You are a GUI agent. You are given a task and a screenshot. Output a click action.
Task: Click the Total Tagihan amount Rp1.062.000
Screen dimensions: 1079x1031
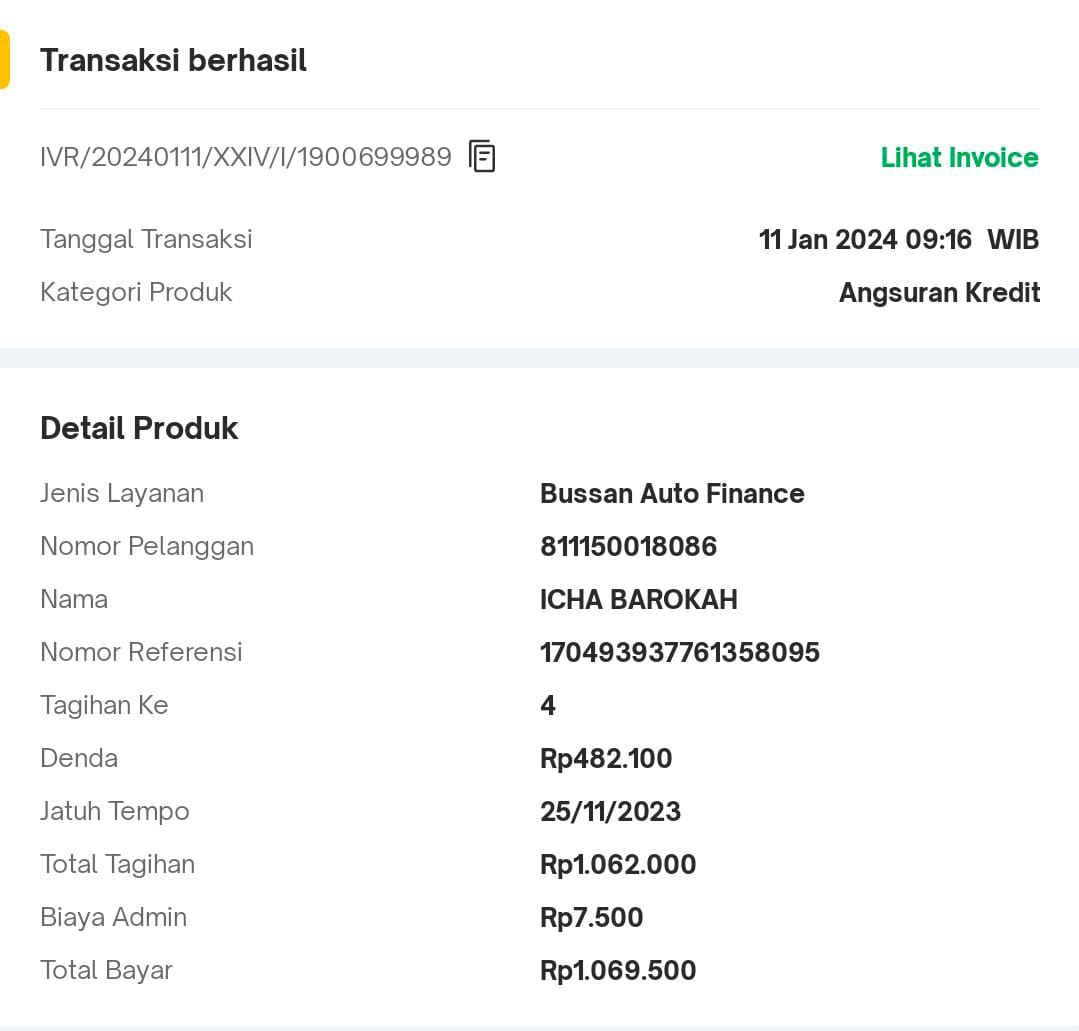coord(618,864)
